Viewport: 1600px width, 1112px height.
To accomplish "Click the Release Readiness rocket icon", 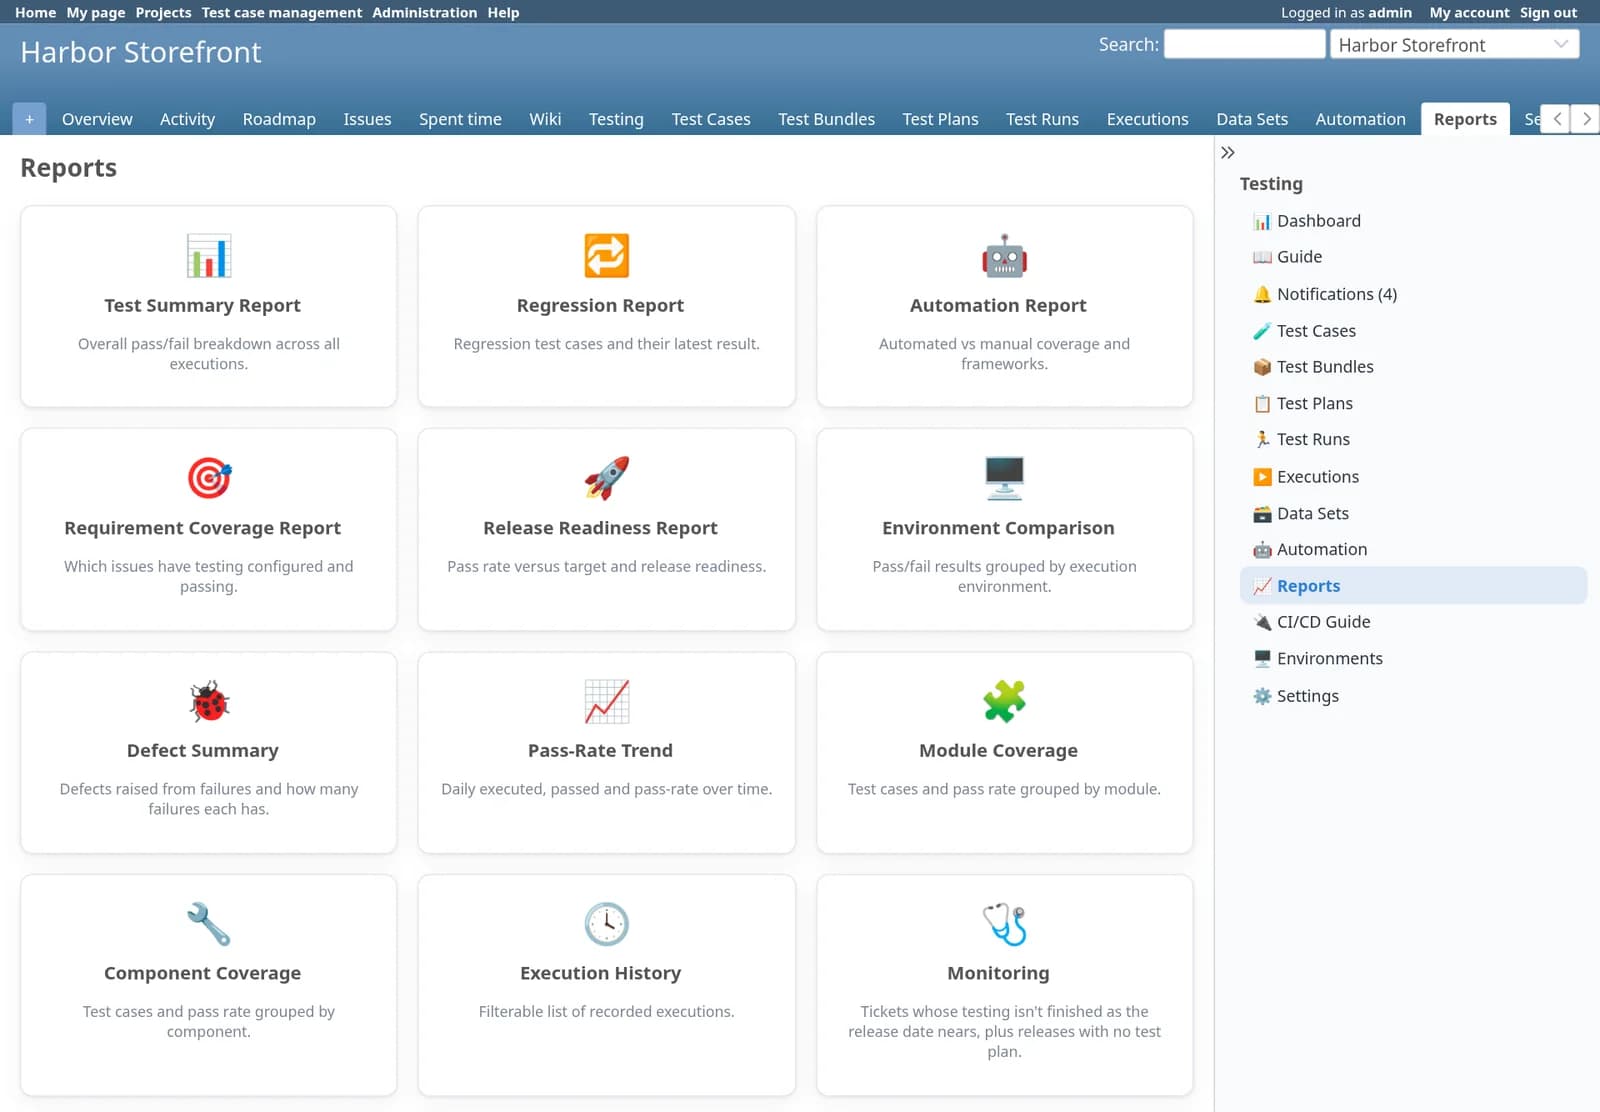I will click(x=606, y=478).
